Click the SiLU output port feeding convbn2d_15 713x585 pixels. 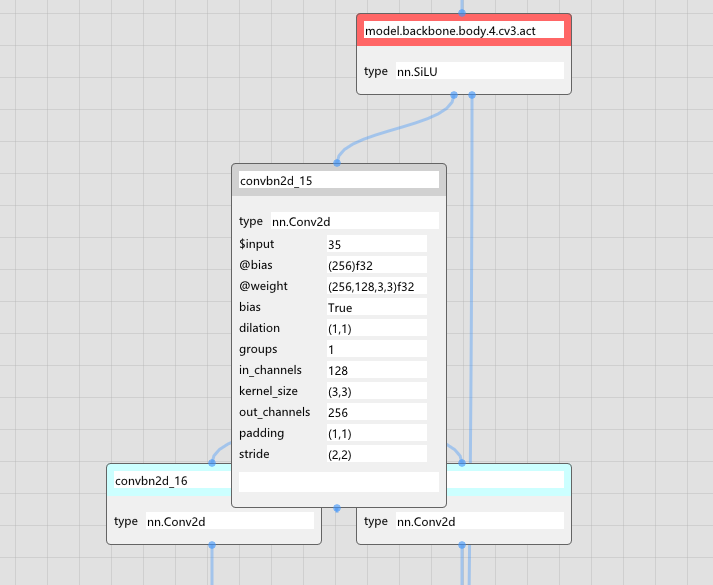pos(454,95)
